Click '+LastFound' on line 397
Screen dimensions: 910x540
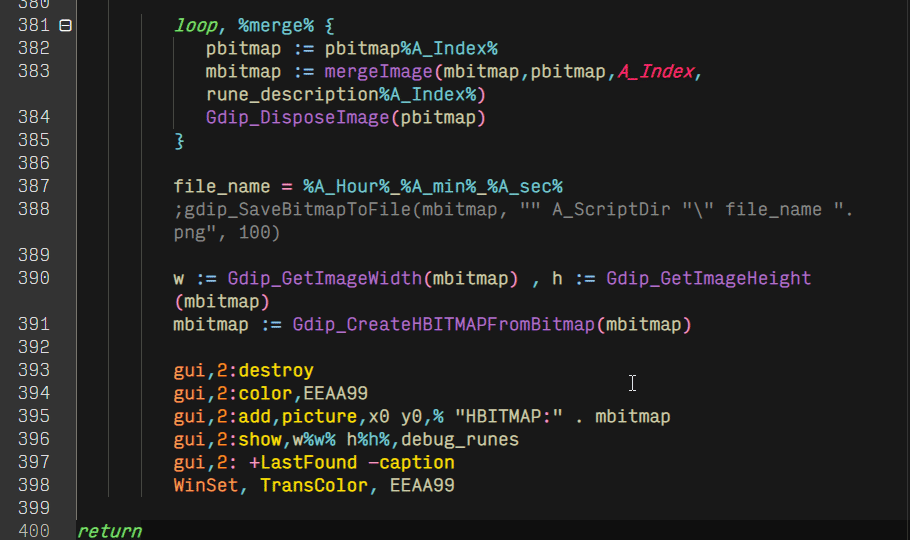pyautogui.click(x=303, y=462)
